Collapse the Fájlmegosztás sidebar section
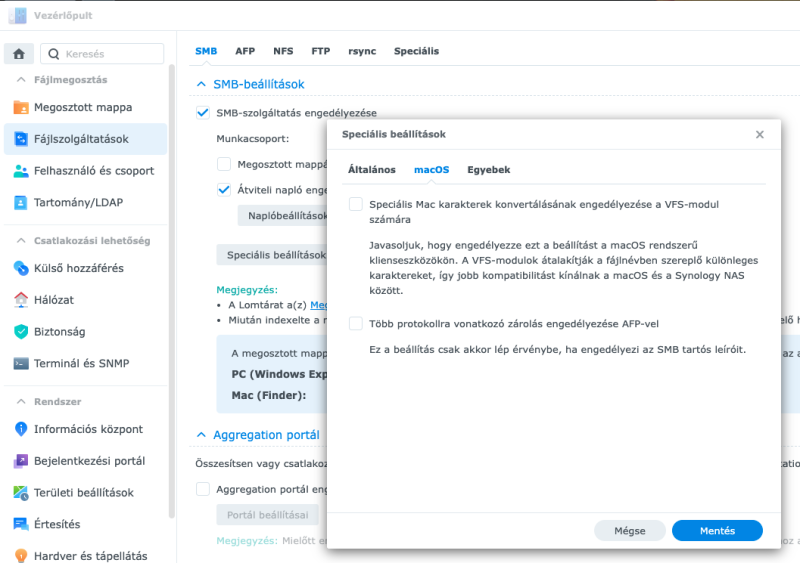This screenshot has height=563, width=800. coord(21,80)
